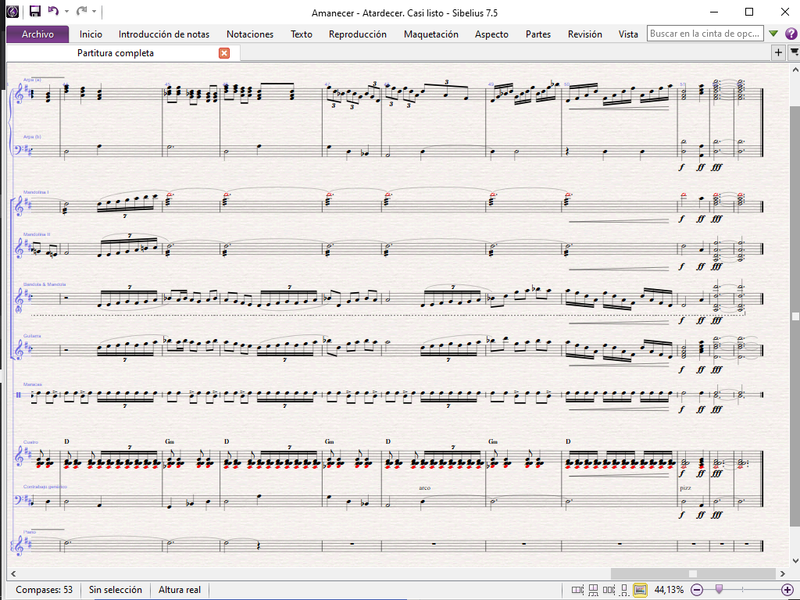Open the Archivo tab
The image size is (800, 600).
38,34
